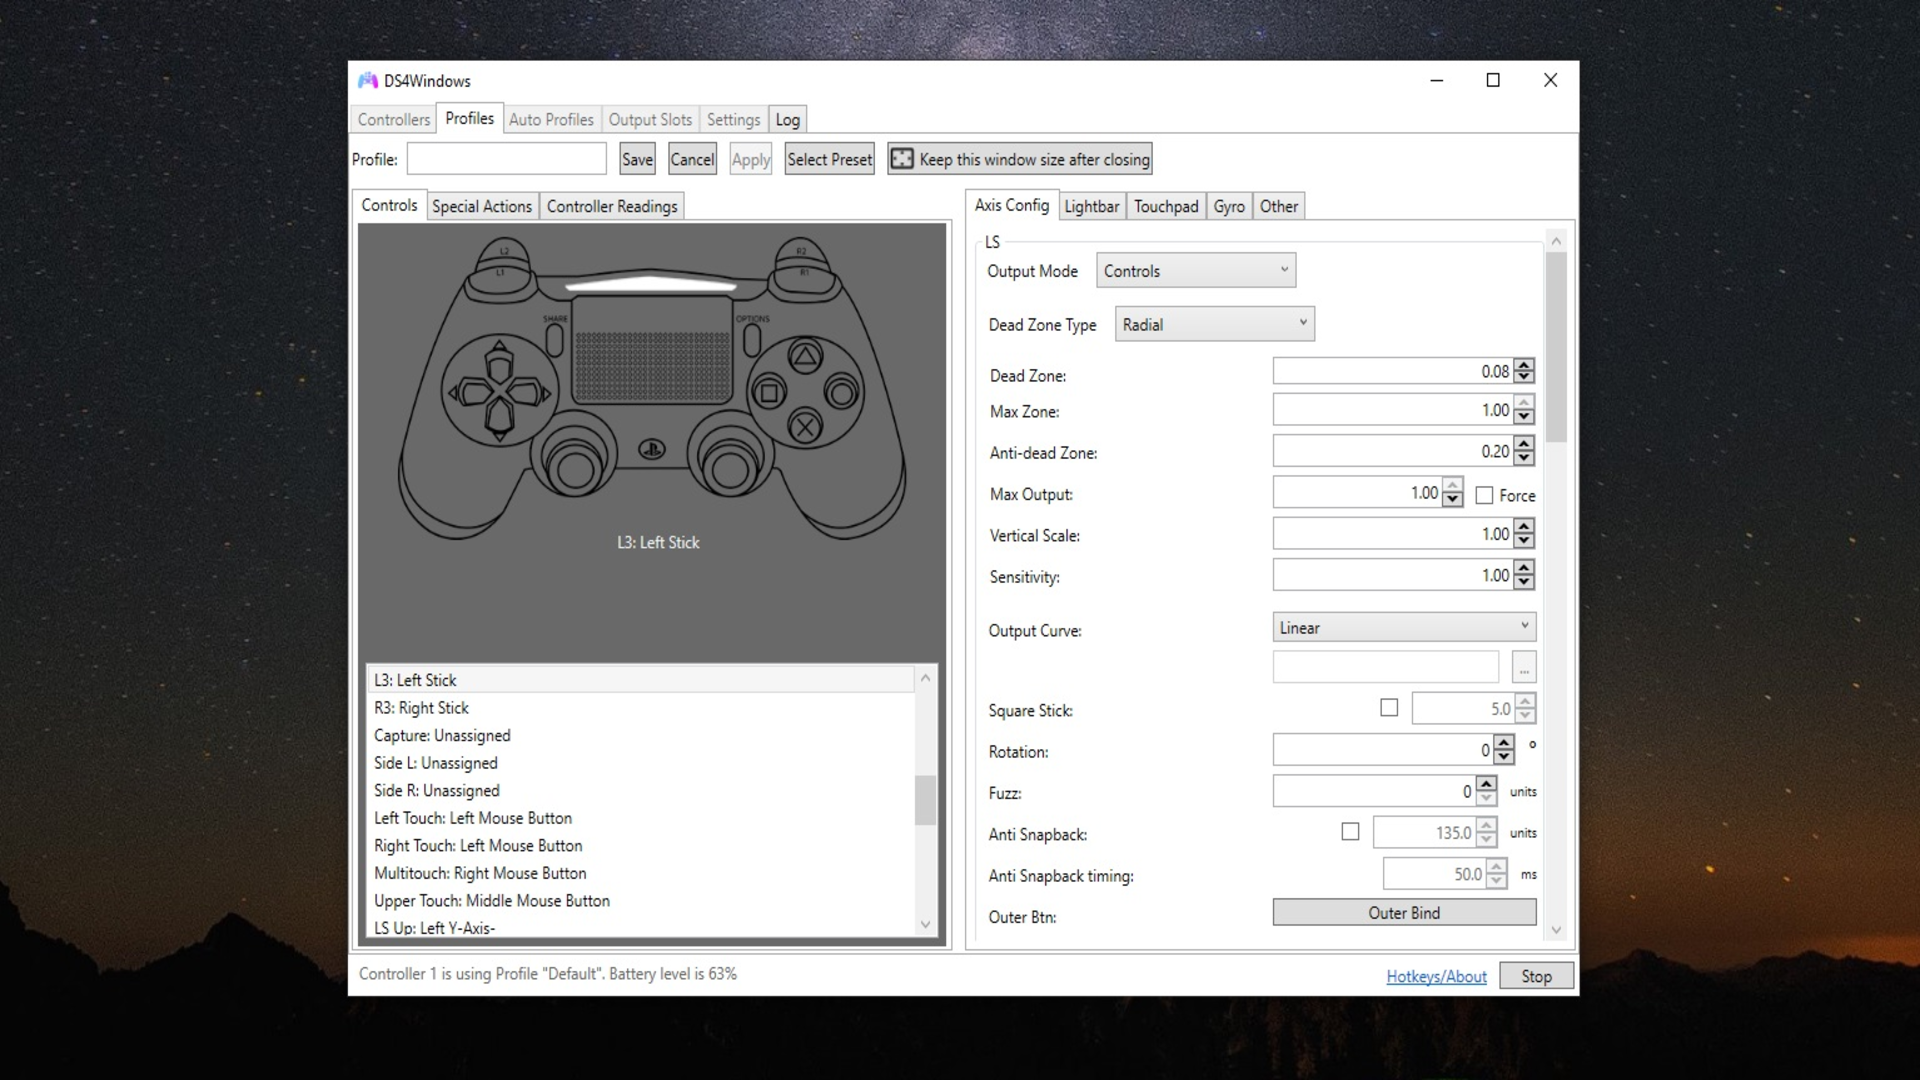Click Keep this window size after closing

click(x=1020, y=159)
